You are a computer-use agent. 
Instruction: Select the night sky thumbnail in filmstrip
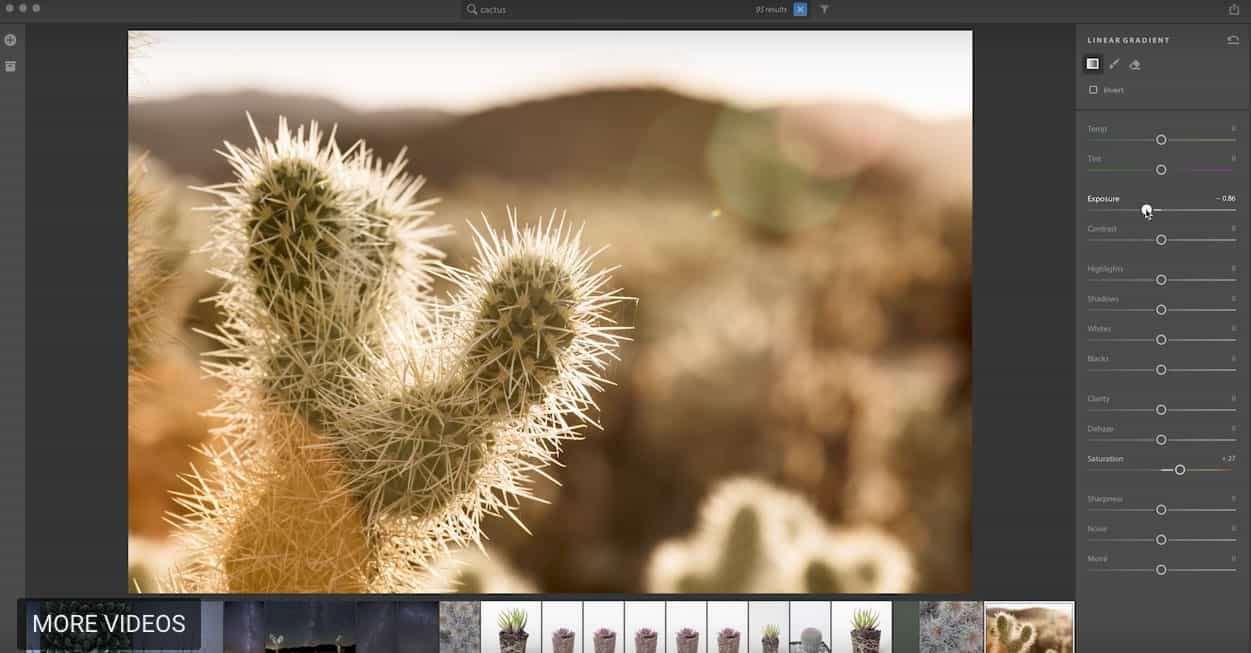(x=310, y=626)
